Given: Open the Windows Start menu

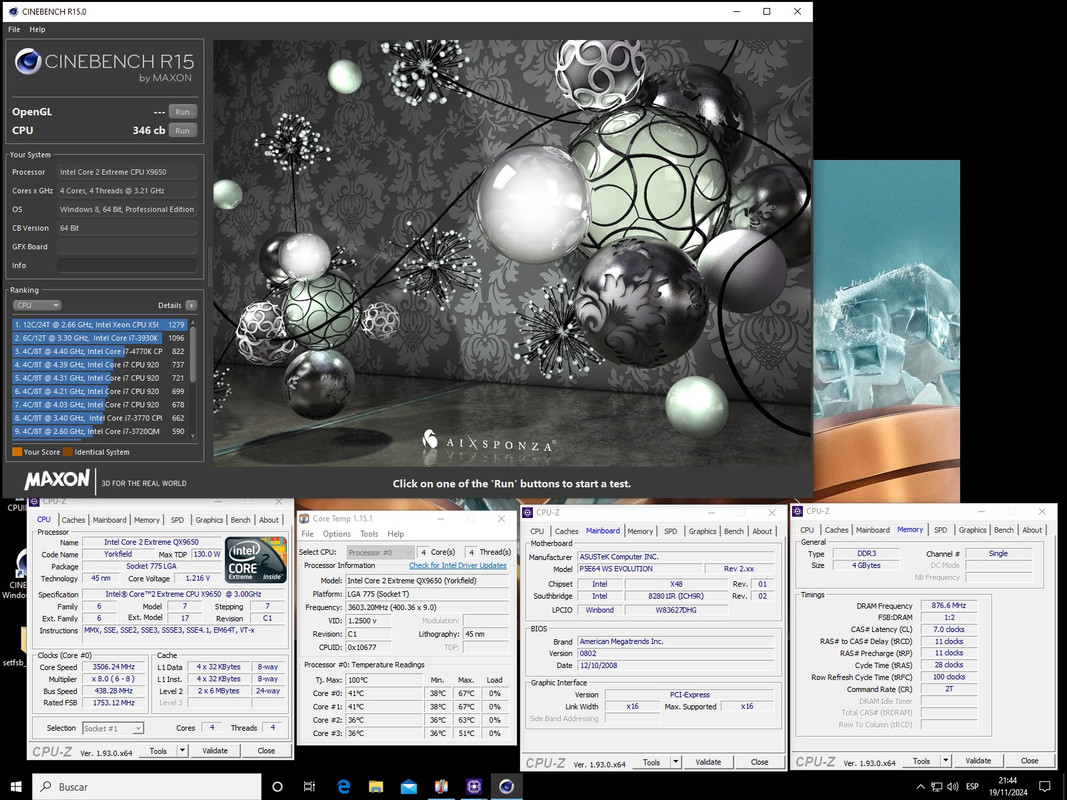Looking at the screenshot, I should coord(15,786).
